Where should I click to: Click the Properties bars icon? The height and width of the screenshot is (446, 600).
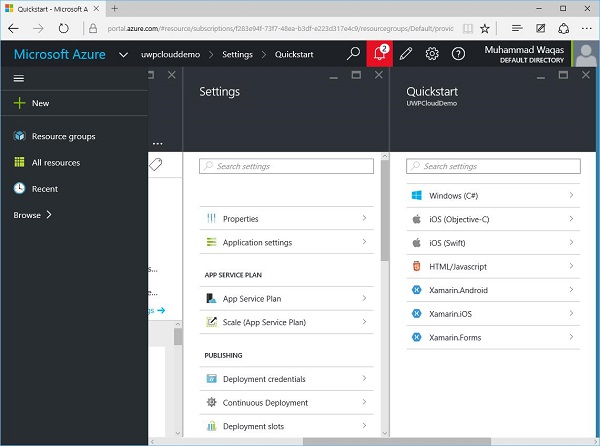[211, 218]
